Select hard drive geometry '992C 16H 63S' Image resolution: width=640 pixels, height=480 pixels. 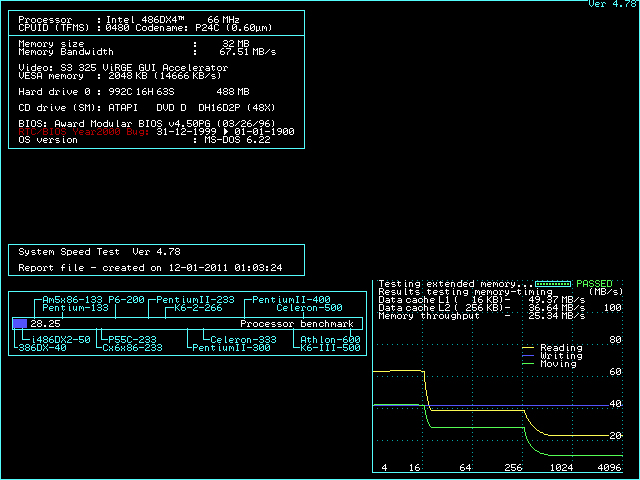click(x=141, y=92)
